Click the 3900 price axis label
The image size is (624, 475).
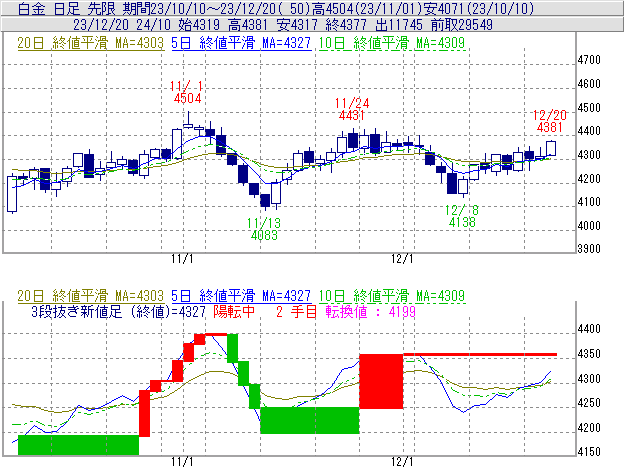[x=589, y=249]
